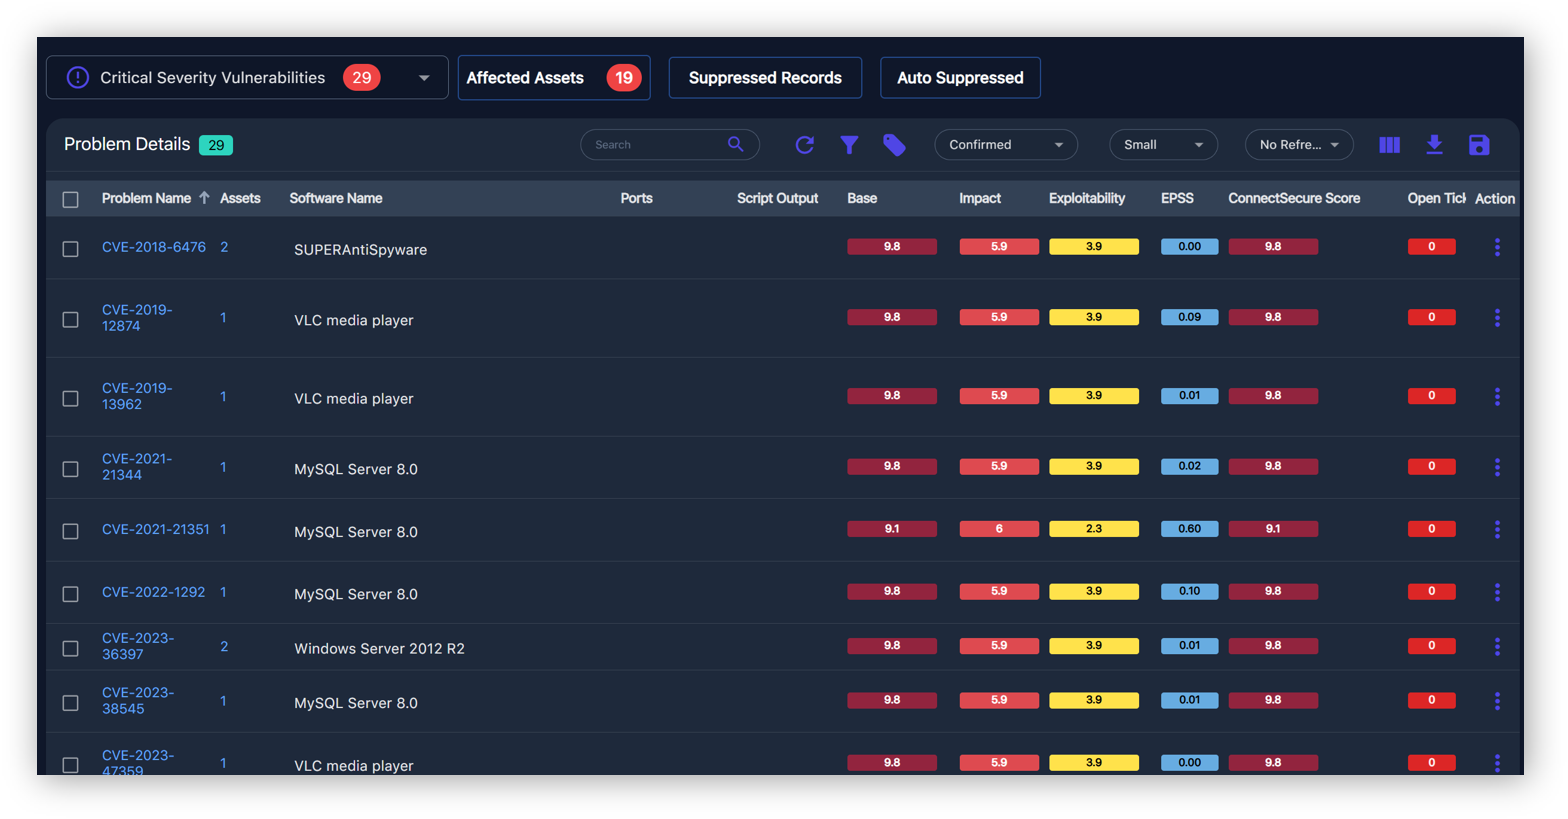1568x819 pixels.
Task: Click the search magnifier icon
Action: [735, 144]
